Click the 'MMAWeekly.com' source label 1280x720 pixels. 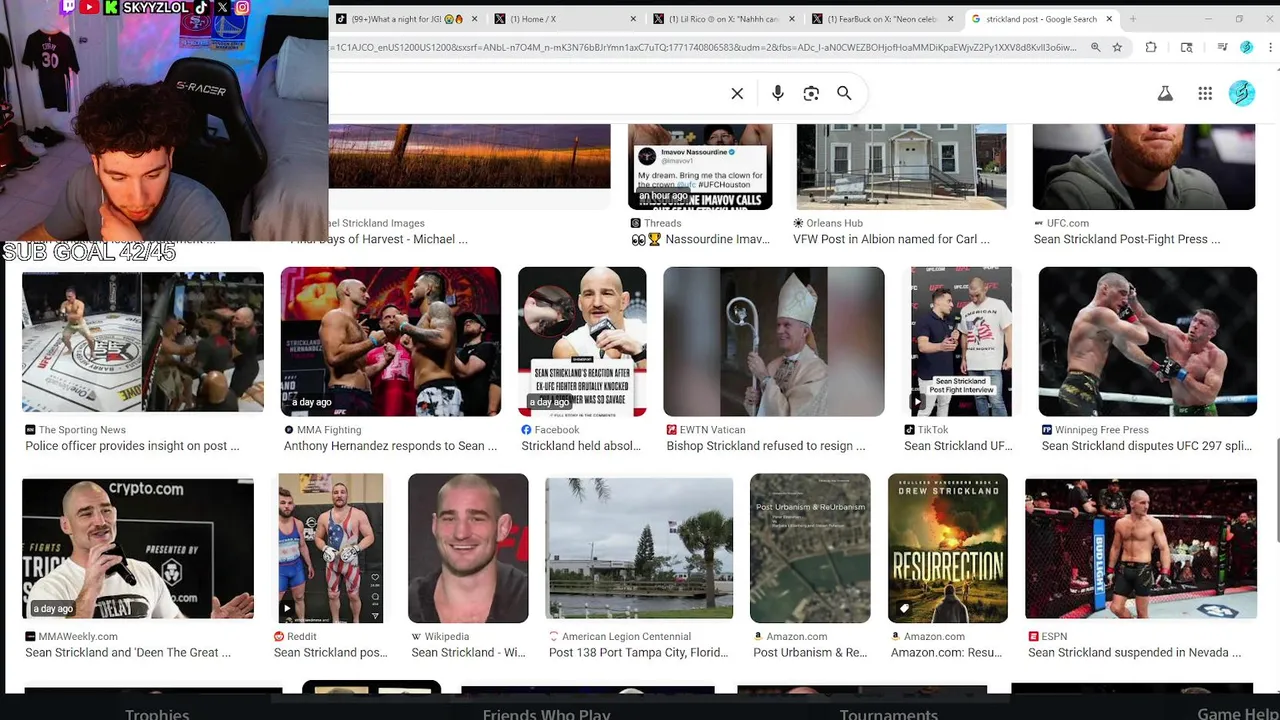coord(78,636)
